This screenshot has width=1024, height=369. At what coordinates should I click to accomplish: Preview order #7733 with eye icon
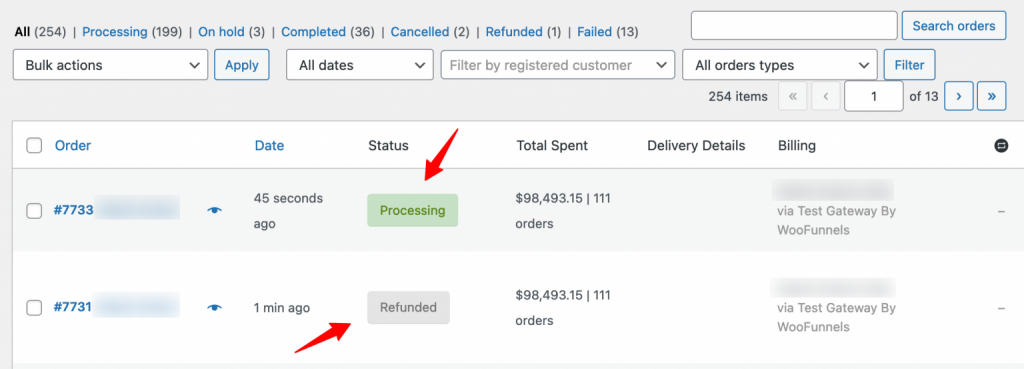coord(214,210)
